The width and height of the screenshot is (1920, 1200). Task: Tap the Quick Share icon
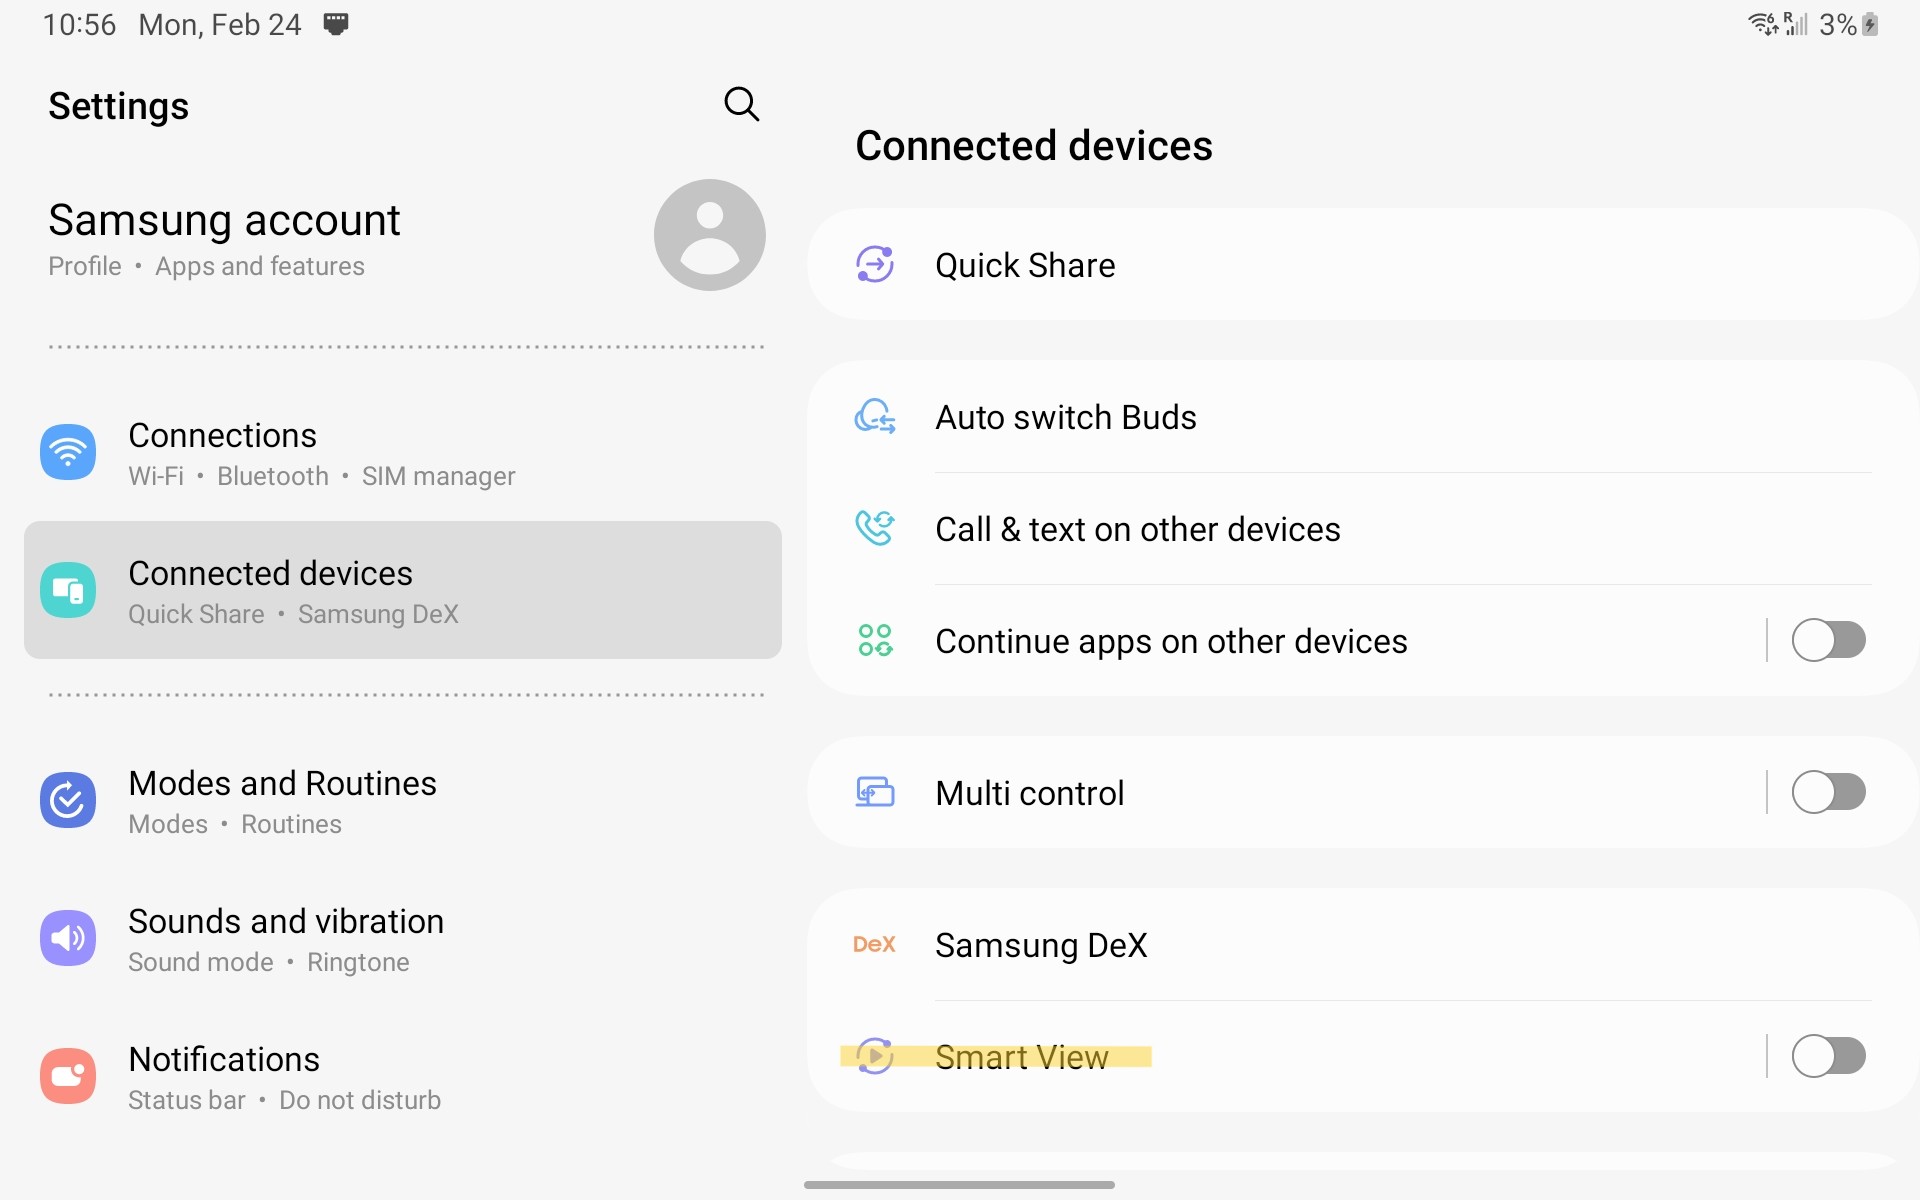click(875, 265)
